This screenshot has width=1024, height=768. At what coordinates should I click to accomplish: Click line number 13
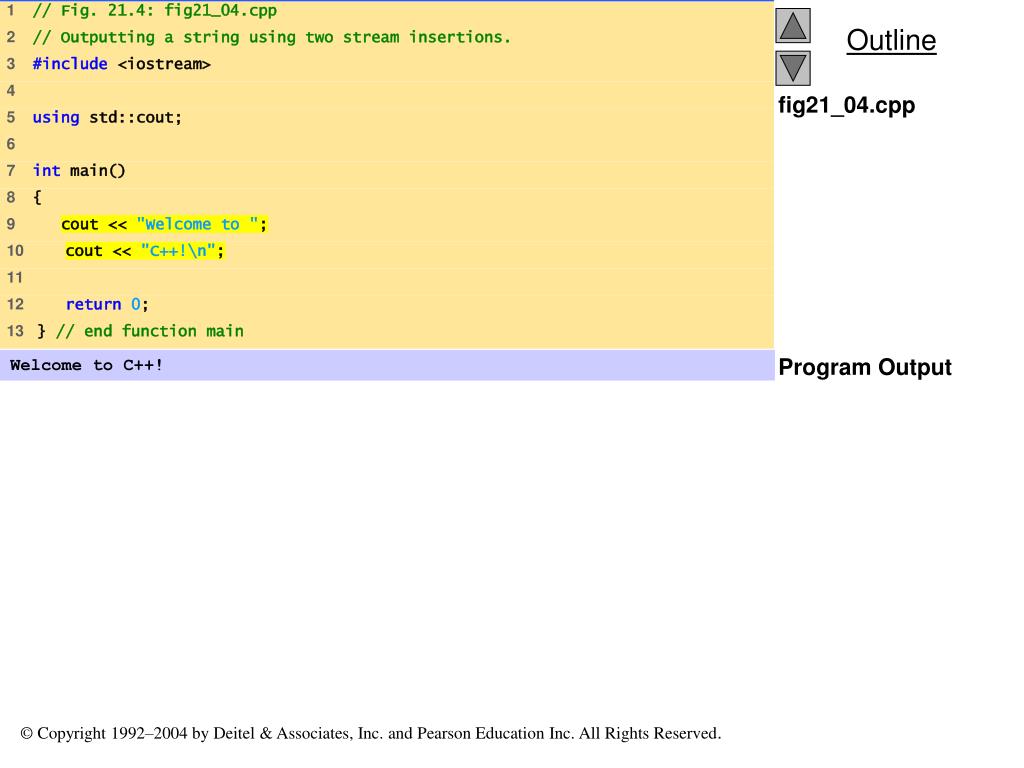tap(15, 331)
